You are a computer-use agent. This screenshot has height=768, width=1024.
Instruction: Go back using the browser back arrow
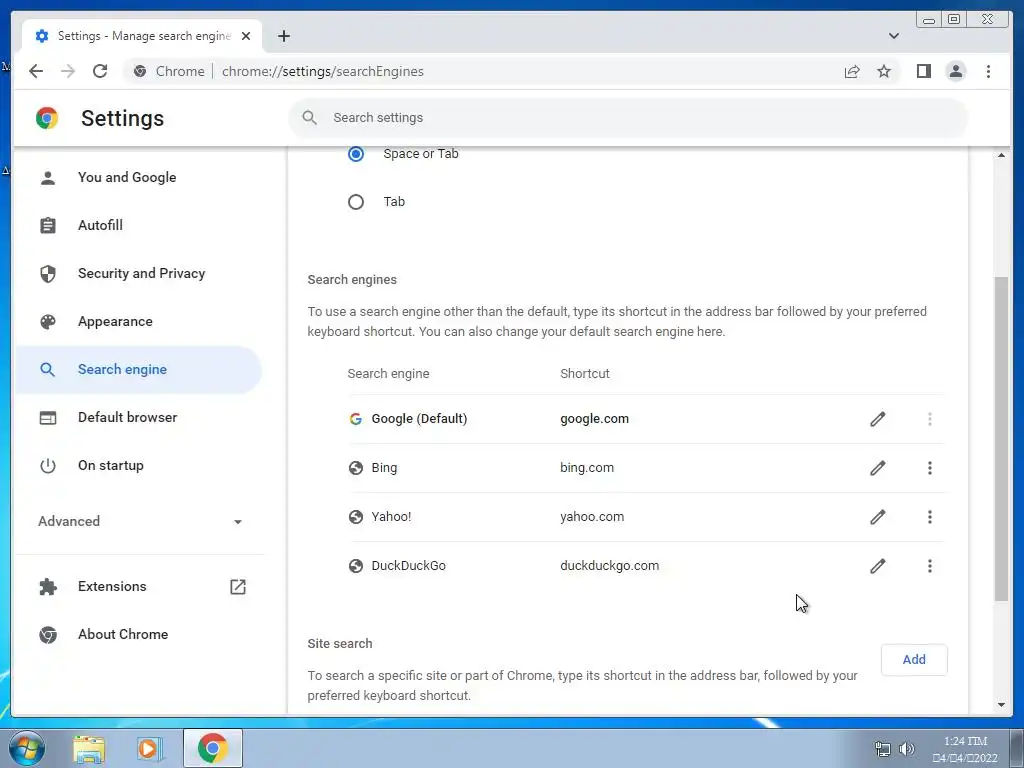coord(36,71)
